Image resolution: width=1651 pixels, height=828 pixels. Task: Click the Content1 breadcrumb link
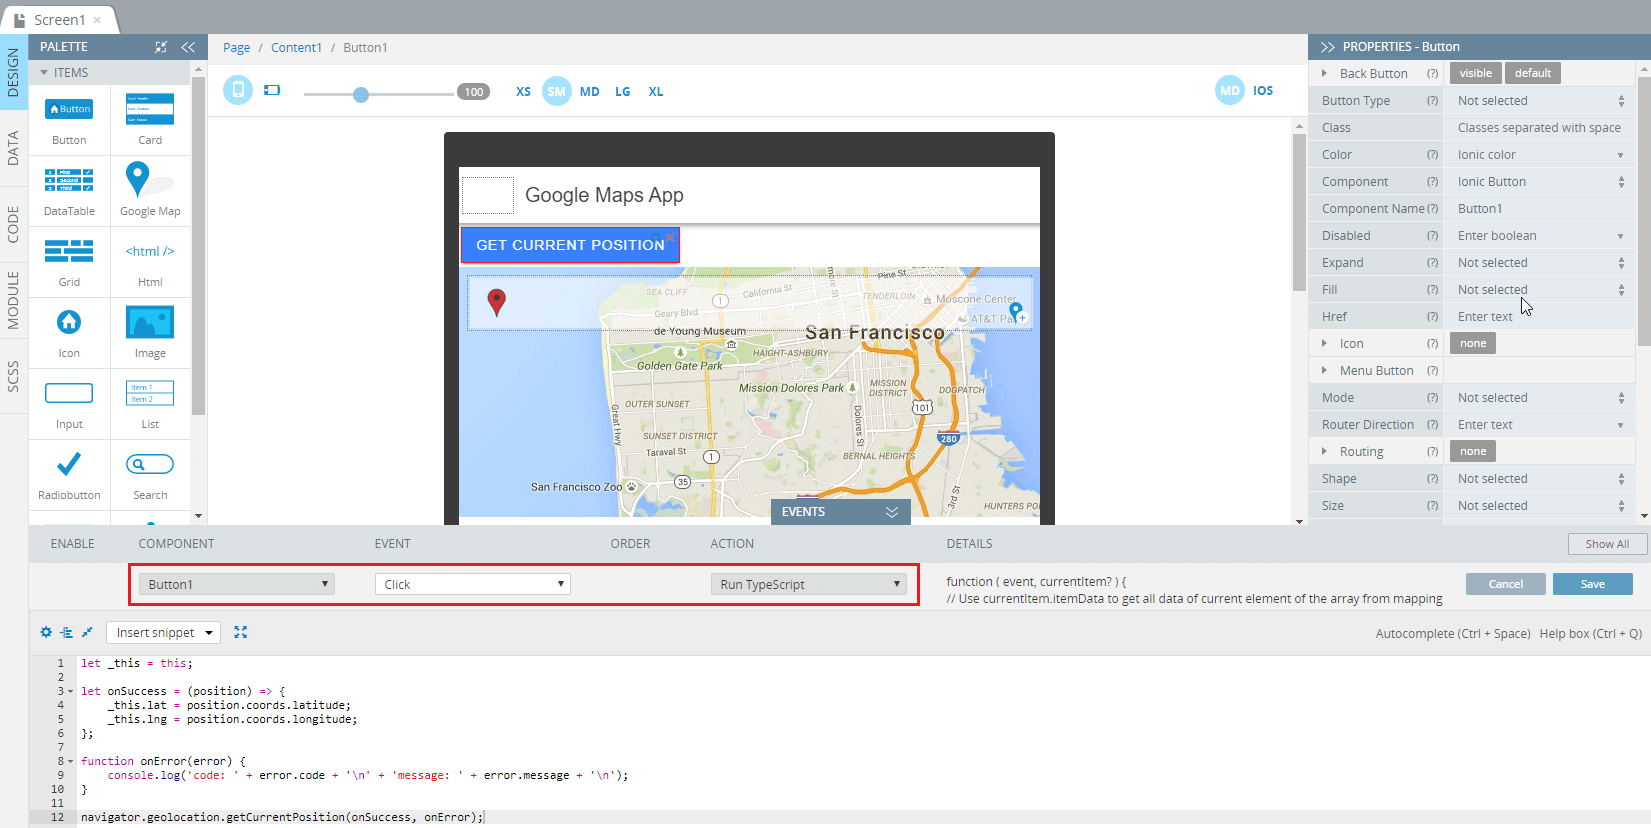[296, 48]
